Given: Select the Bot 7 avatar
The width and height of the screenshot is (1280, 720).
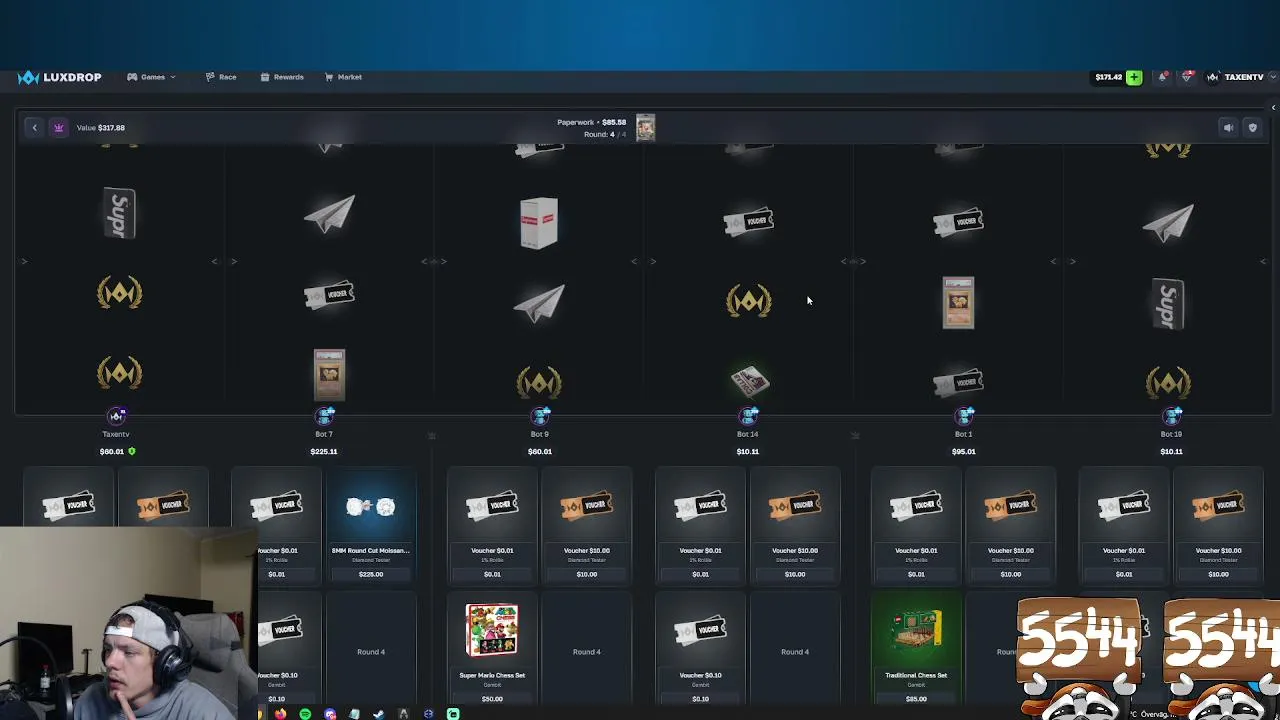Looking at the screenshot, I should [x=325, y=415].
